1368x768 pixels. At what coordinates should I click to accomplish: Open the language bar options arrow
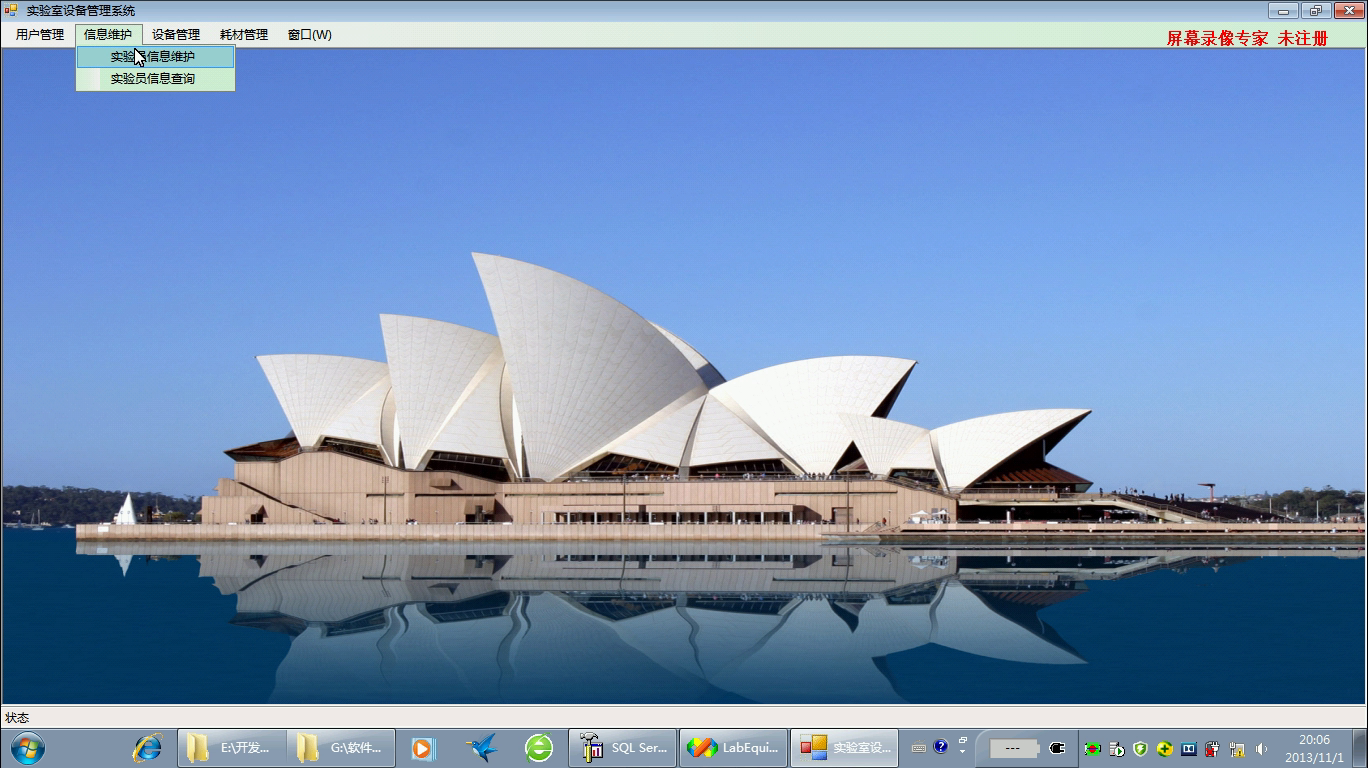pos(963,751)
